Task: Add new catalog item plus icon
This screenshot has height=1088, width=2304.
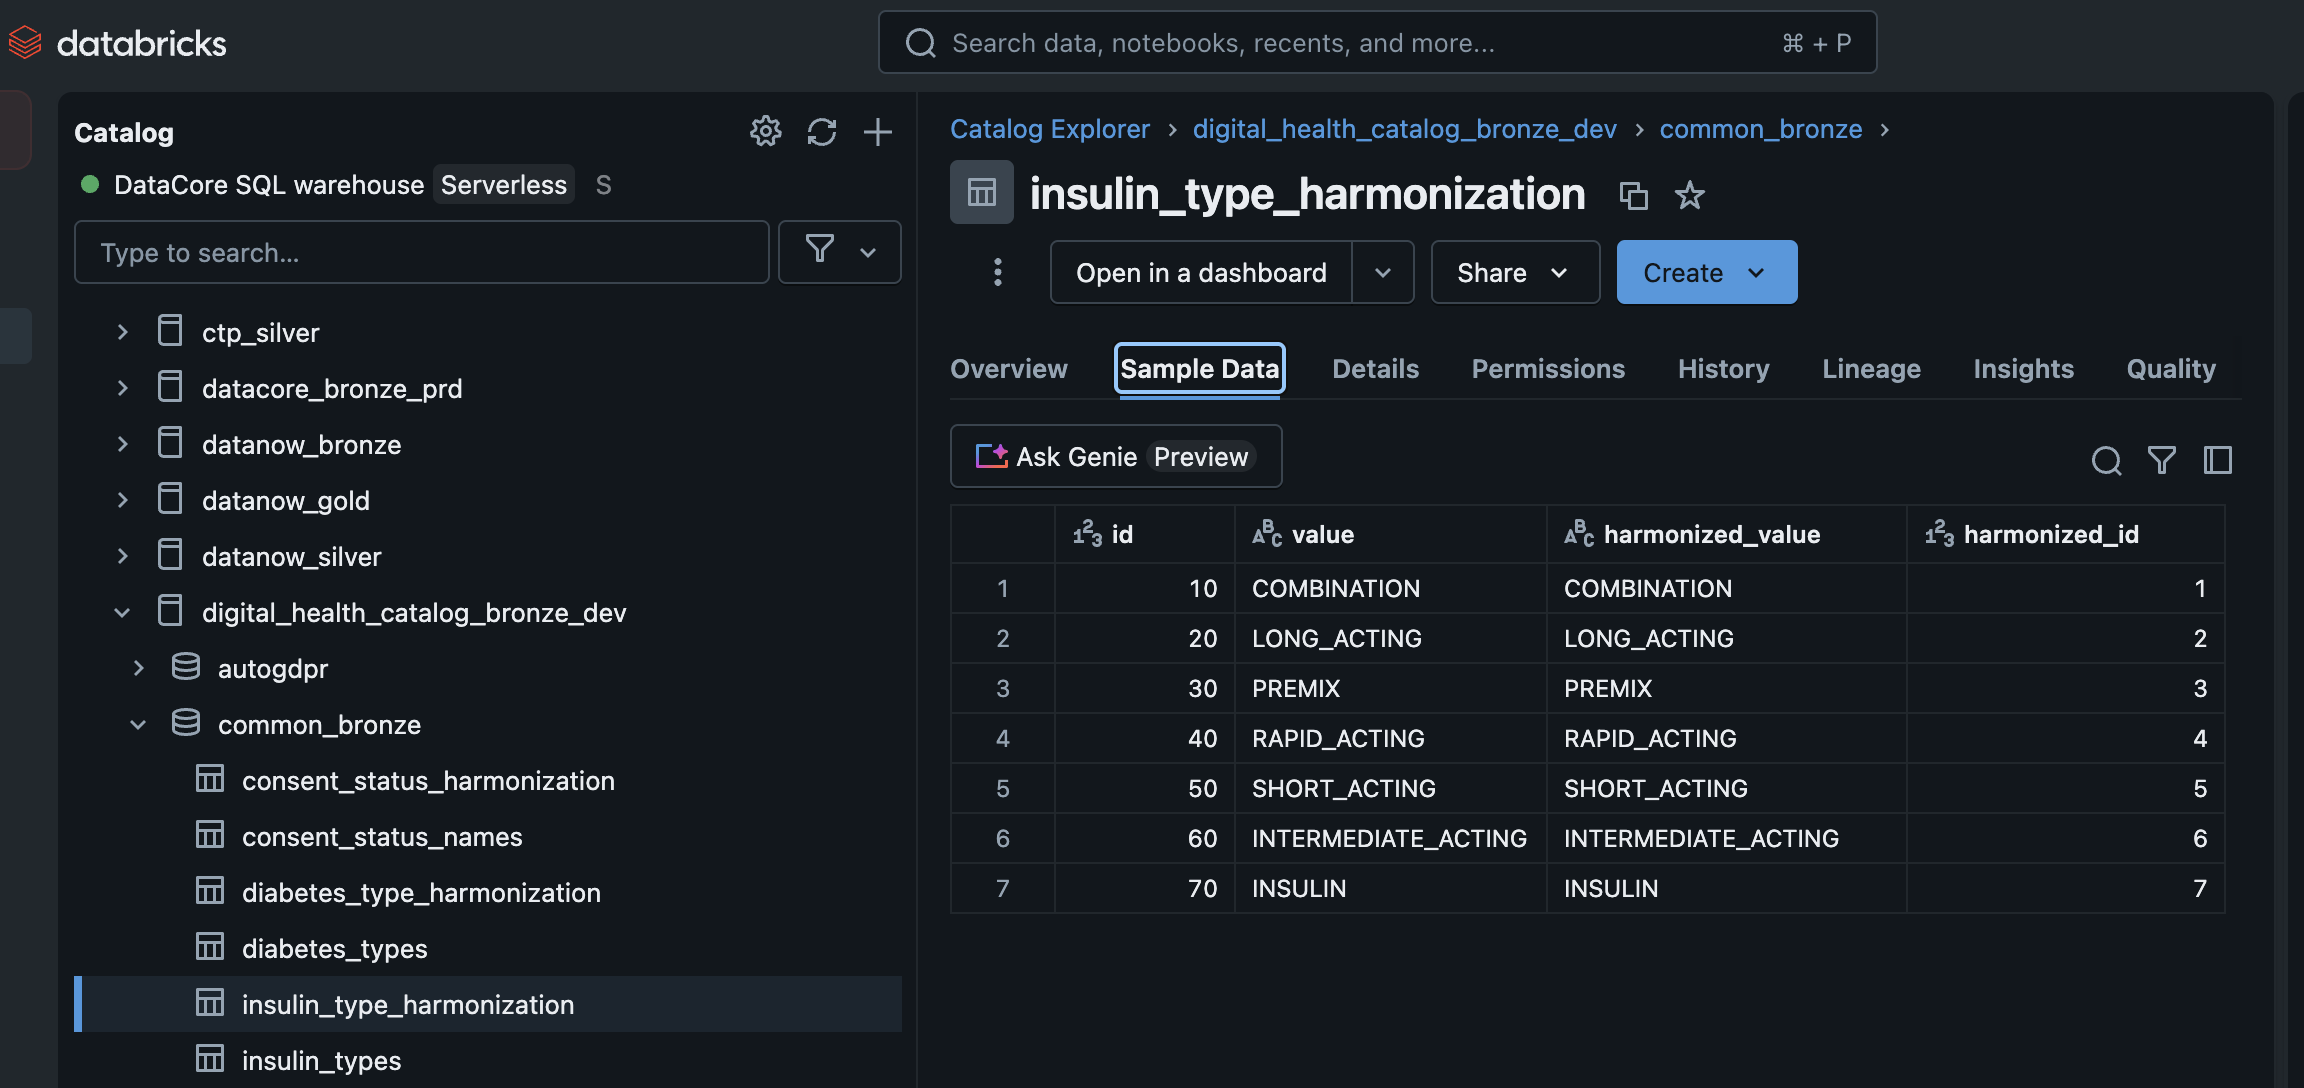Action: click(x=878, y=132)
